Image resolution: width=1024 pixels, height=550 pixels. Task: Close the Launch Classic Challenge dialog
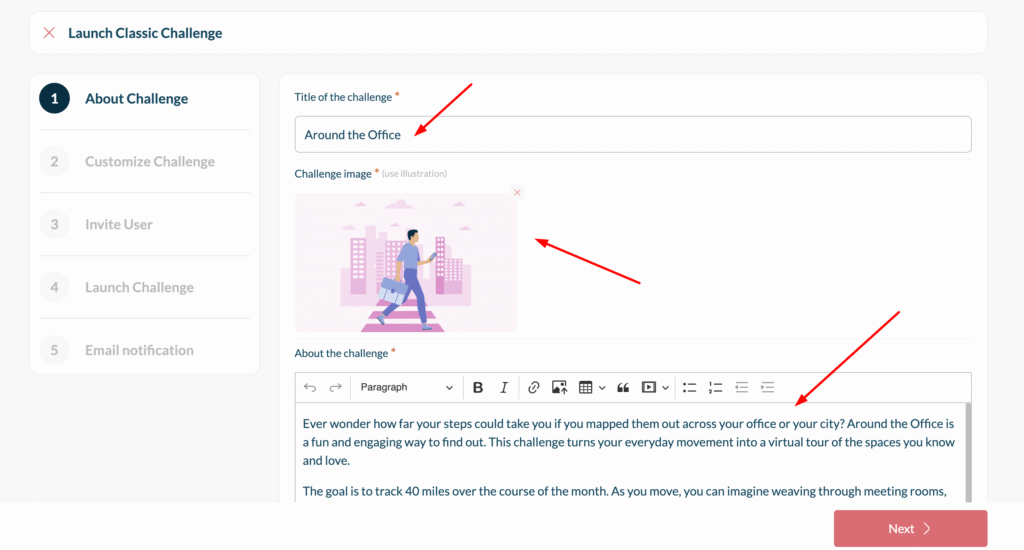pyautogui.click(x=49, y=33)
